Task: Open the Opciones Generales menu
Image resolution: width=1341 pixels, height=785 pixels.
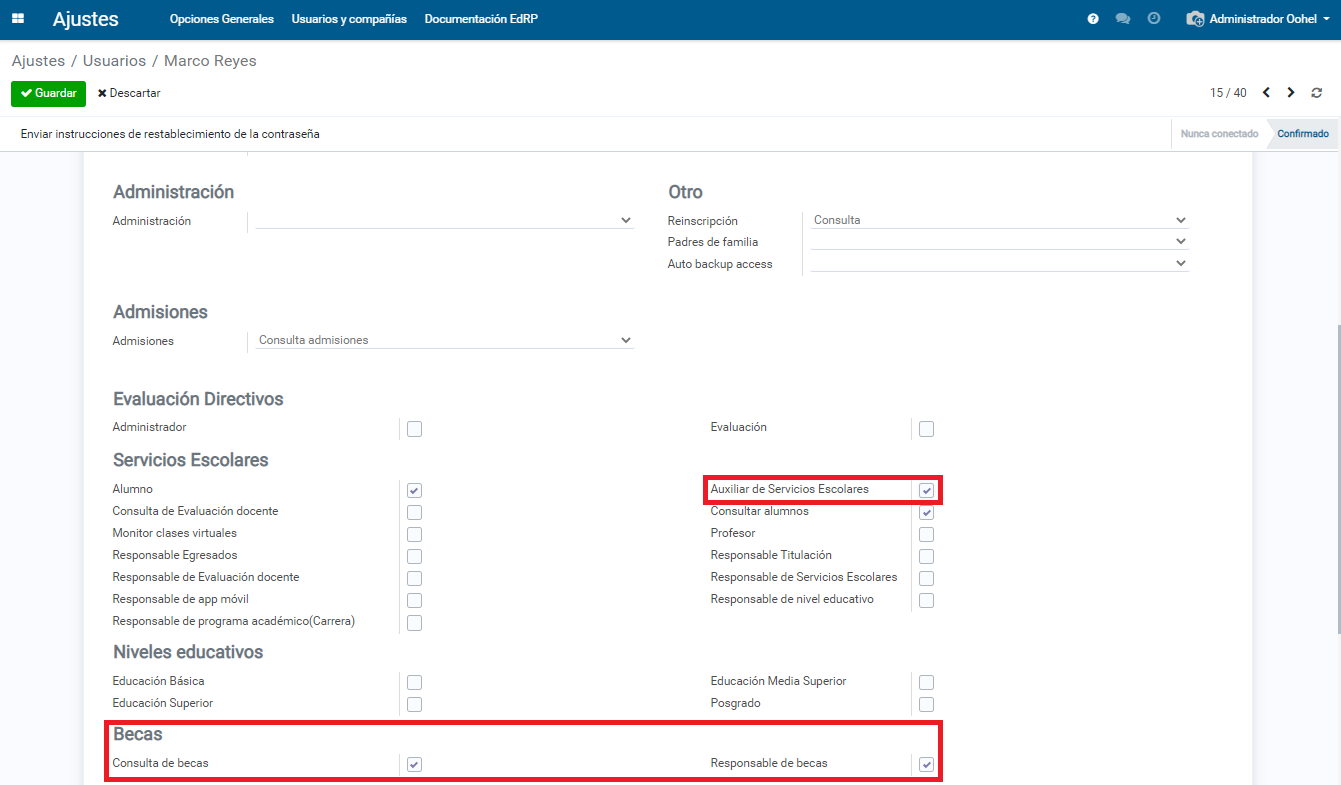Action: (x=221, y=19)
